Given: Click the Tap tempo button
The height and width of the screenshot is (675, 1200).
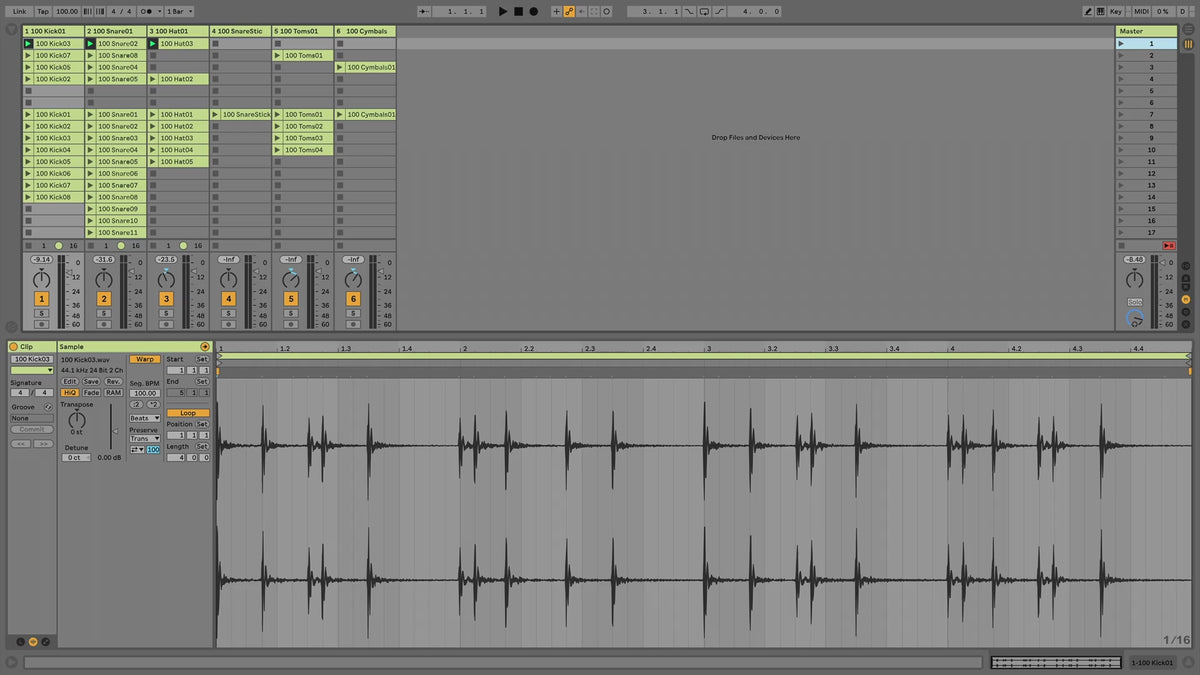Looking at the screenshot, I should click(43, 11).
